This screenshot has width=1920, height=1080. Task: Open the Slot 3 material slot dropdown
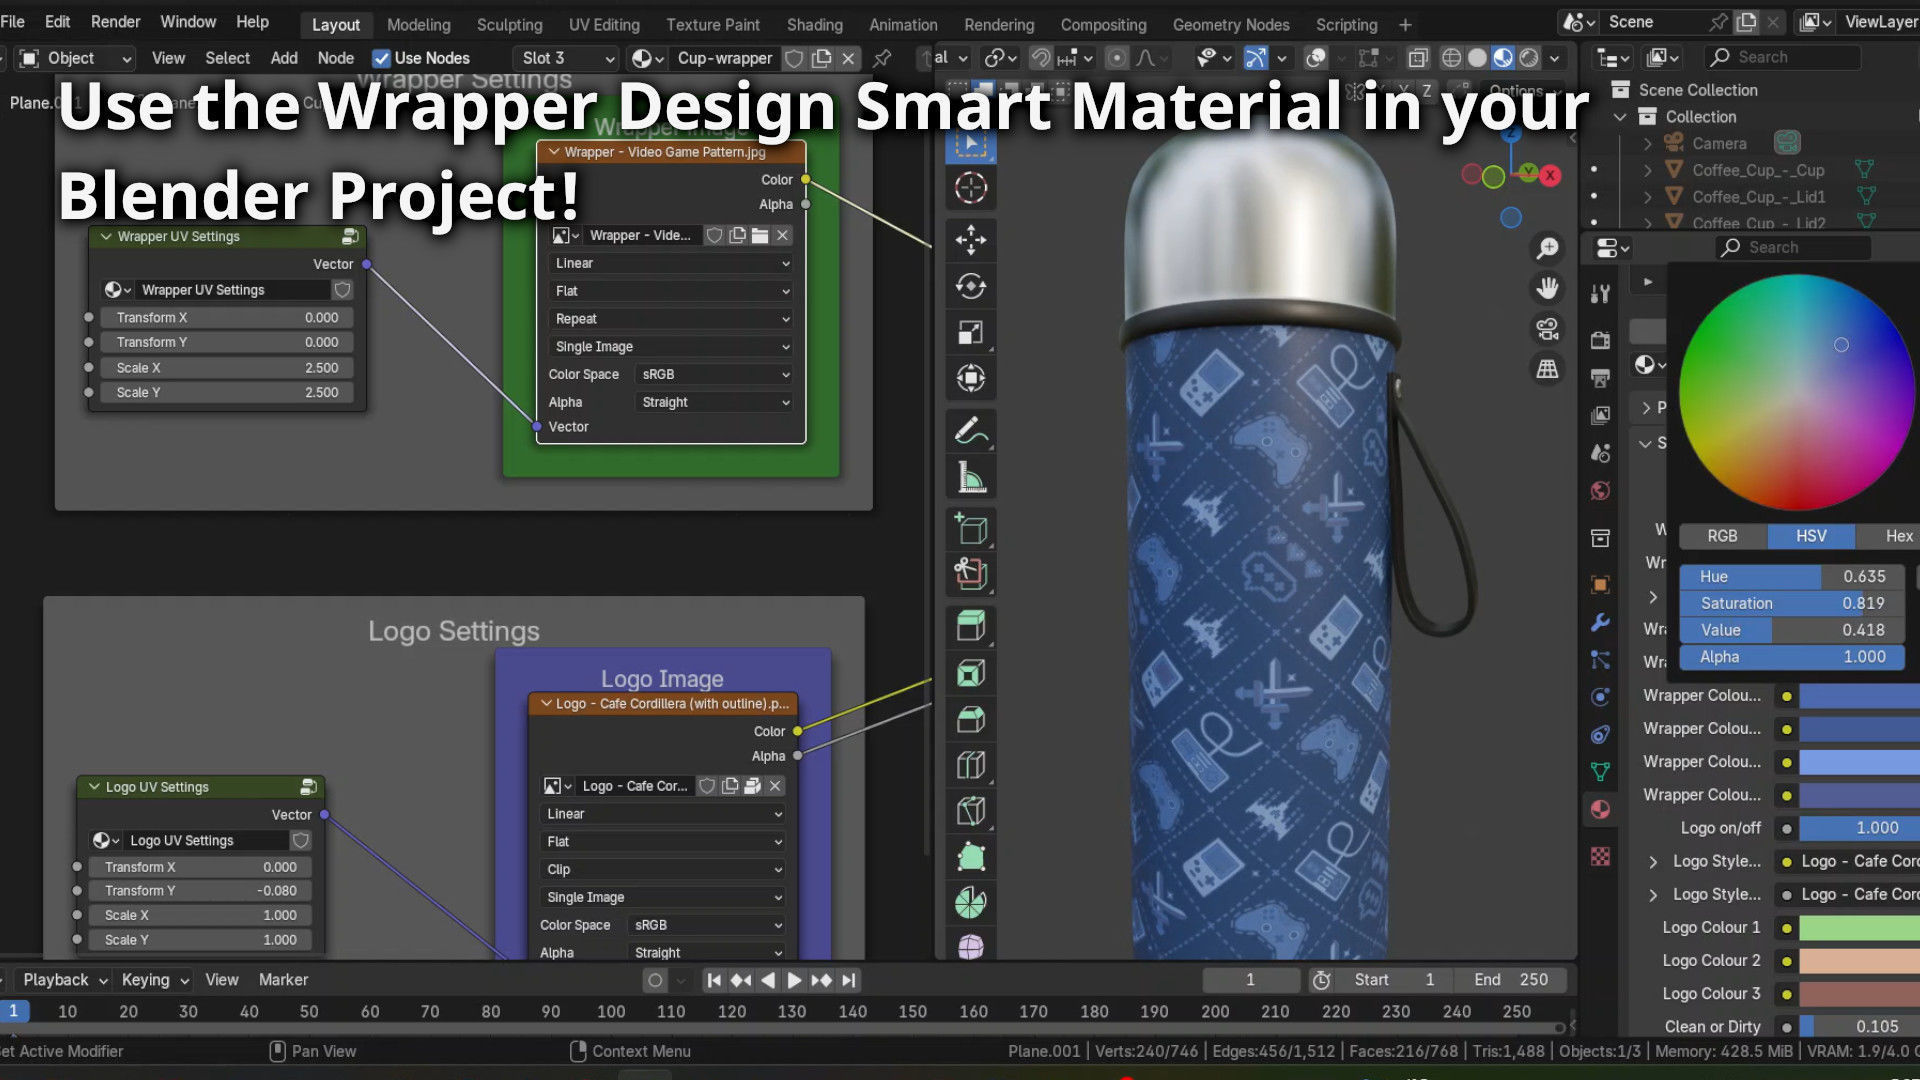point(566,58)
